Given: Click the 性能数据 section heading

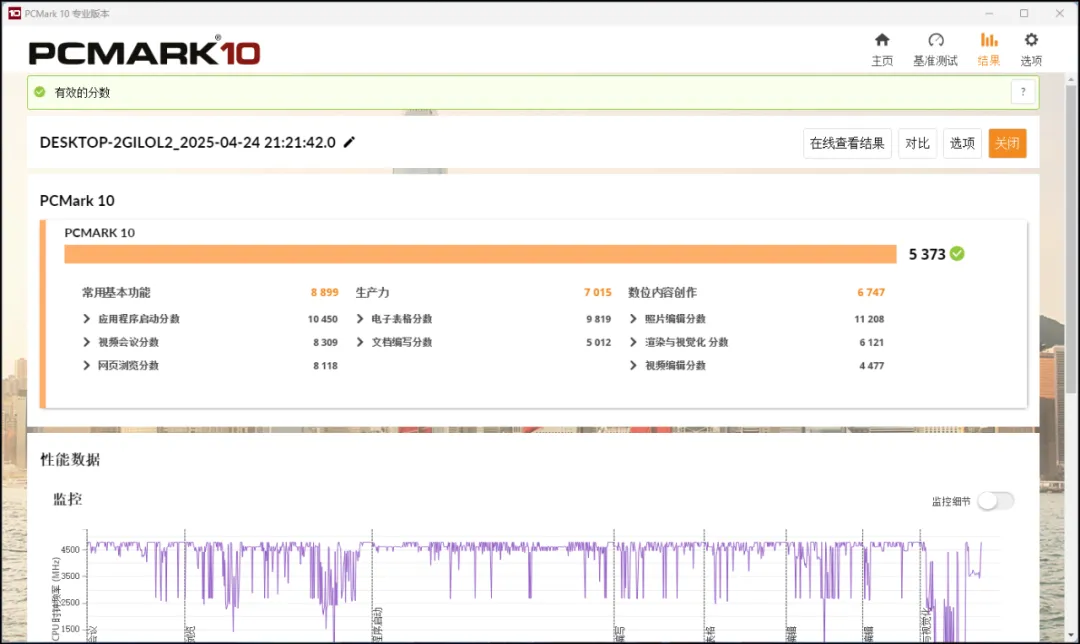Looking at the screenshot, I should click(x=70, y=459).
